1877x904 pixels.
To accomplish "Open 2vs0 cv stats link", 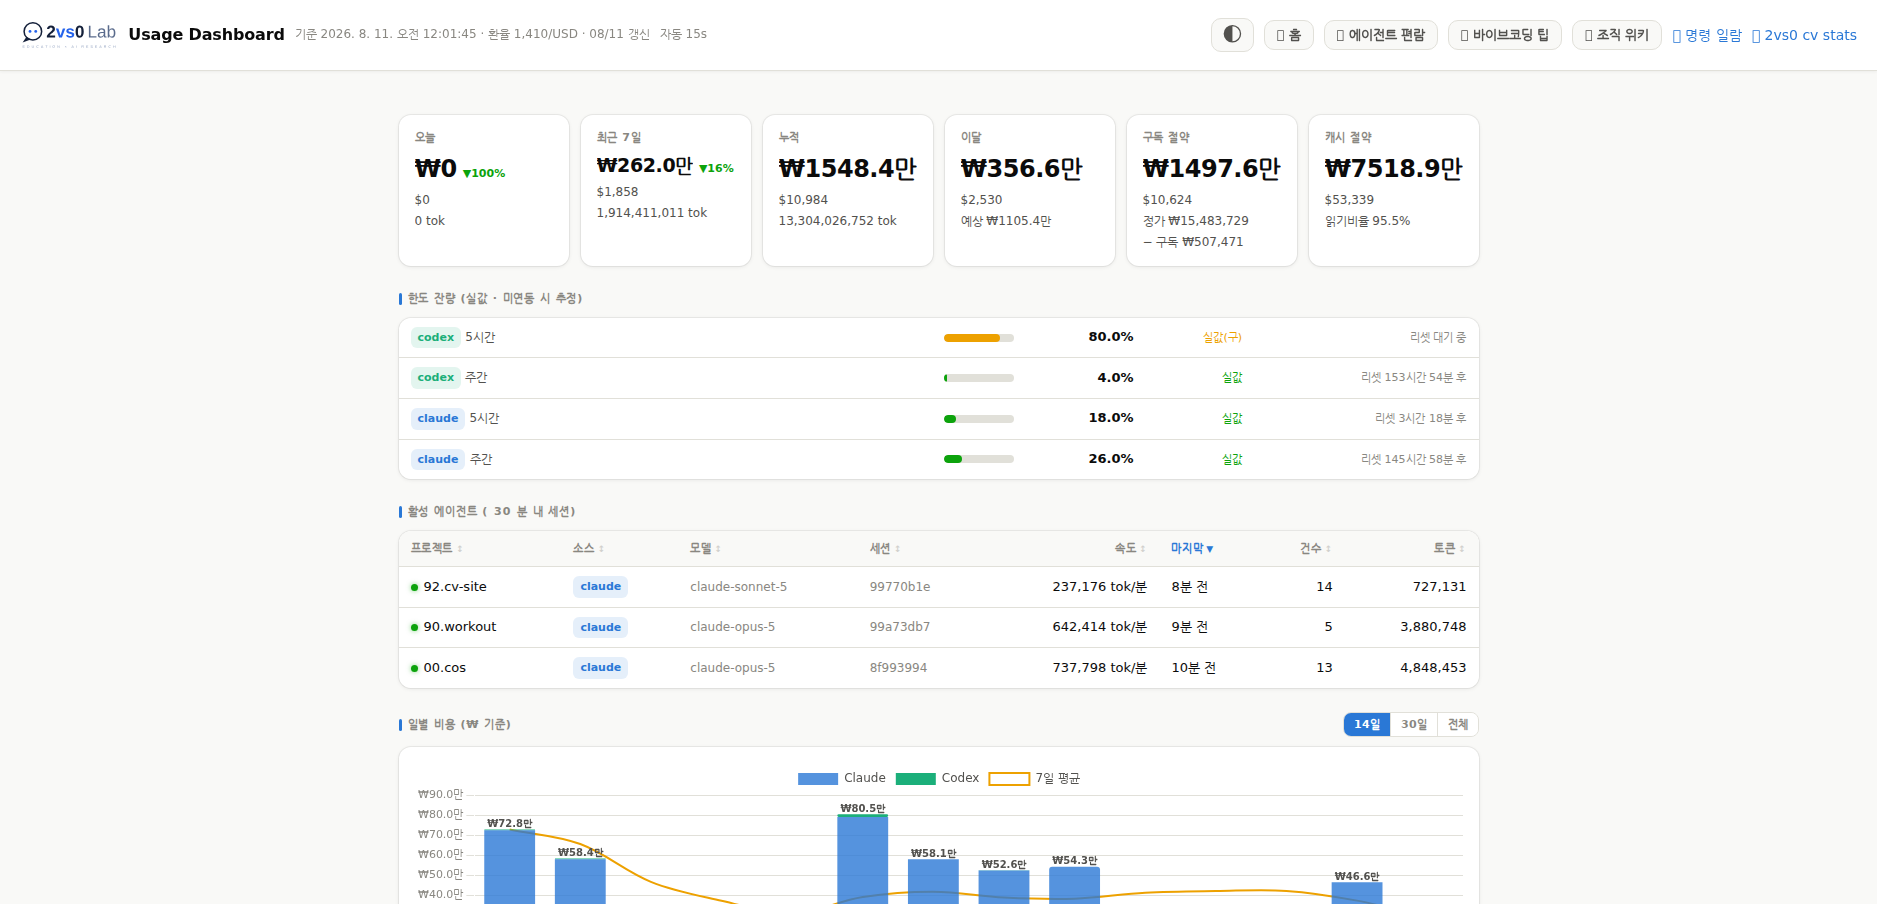I will pos(1804,35).
